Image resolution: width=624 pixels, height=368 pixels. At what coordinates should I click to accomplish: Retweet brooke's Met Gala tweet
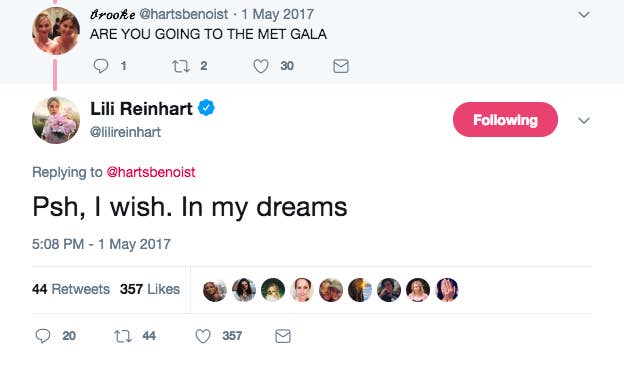(x=181, y=66)
